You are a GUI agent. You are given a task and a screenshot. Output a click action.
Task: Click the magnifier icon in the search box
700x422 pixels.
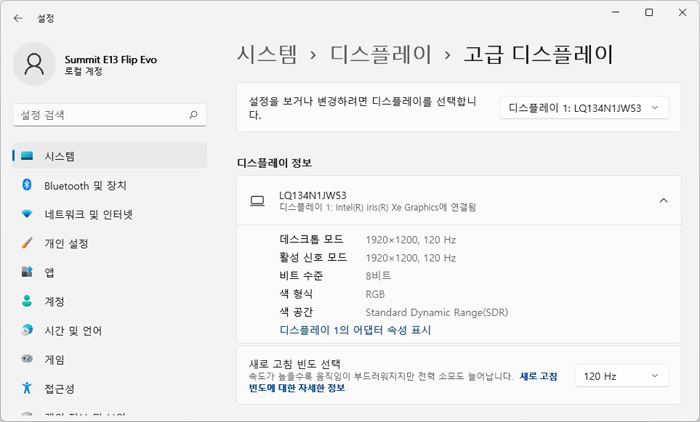[x=193, y=115]
